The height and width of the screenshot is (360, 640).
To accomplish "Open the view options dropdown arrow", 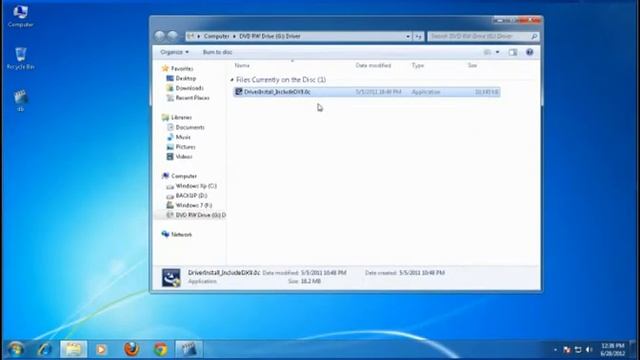I will [x=497, y=52].
